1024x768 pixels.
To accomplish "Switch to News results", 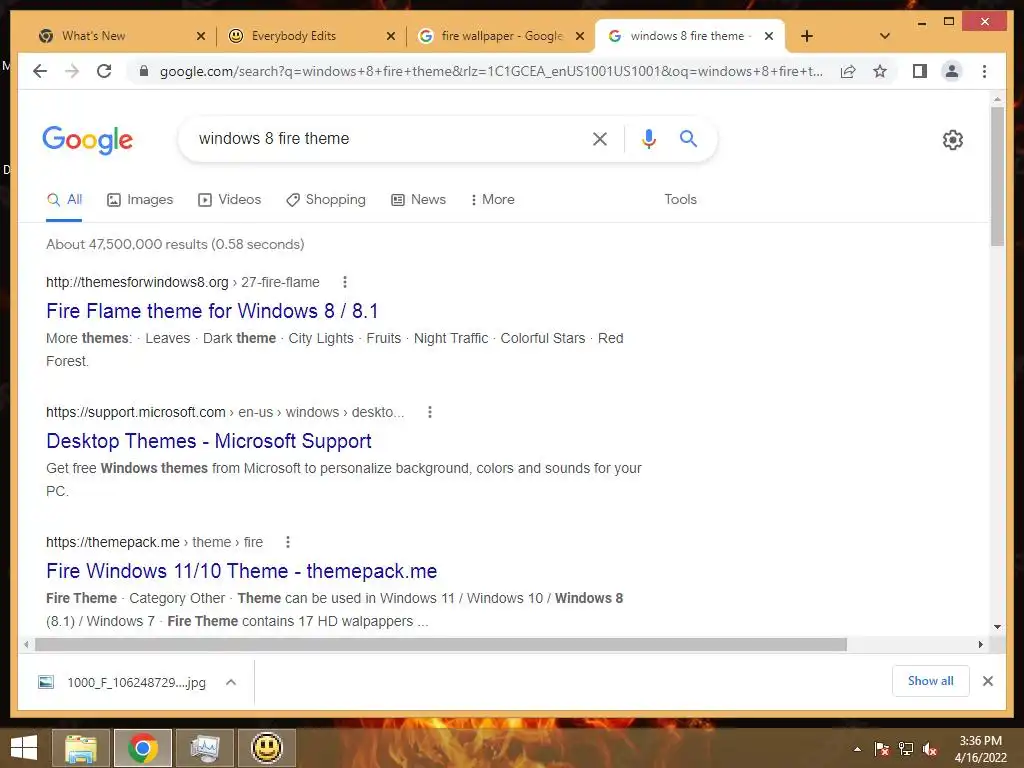I will 418,200.
